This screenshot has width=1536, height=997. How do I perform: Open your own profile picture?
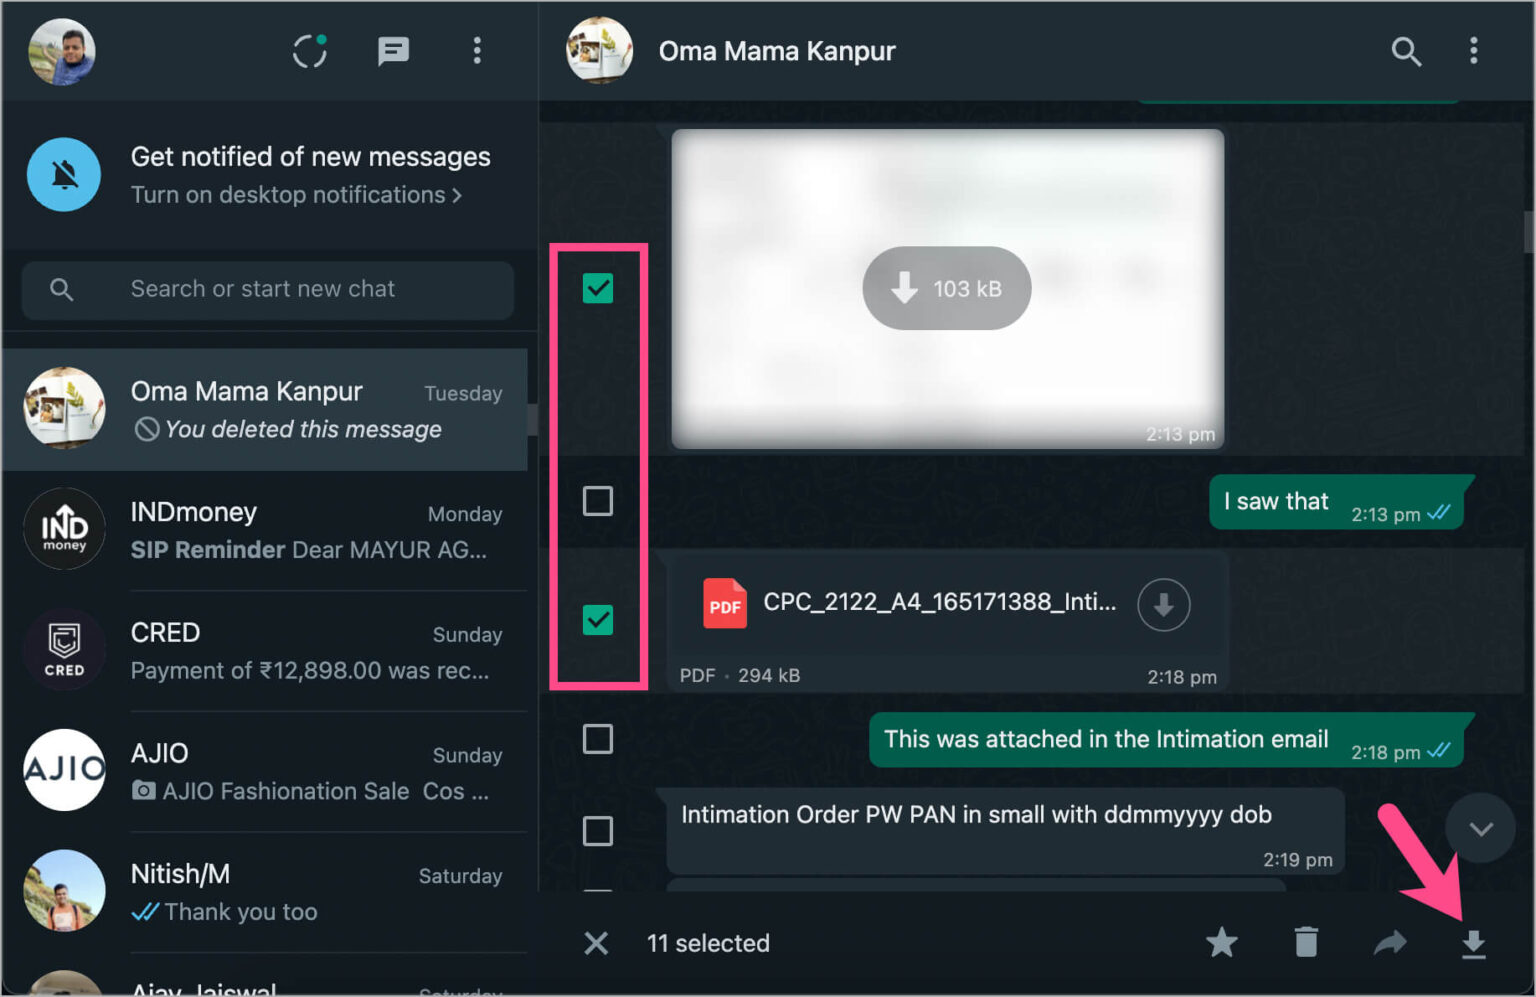point(62,51)
